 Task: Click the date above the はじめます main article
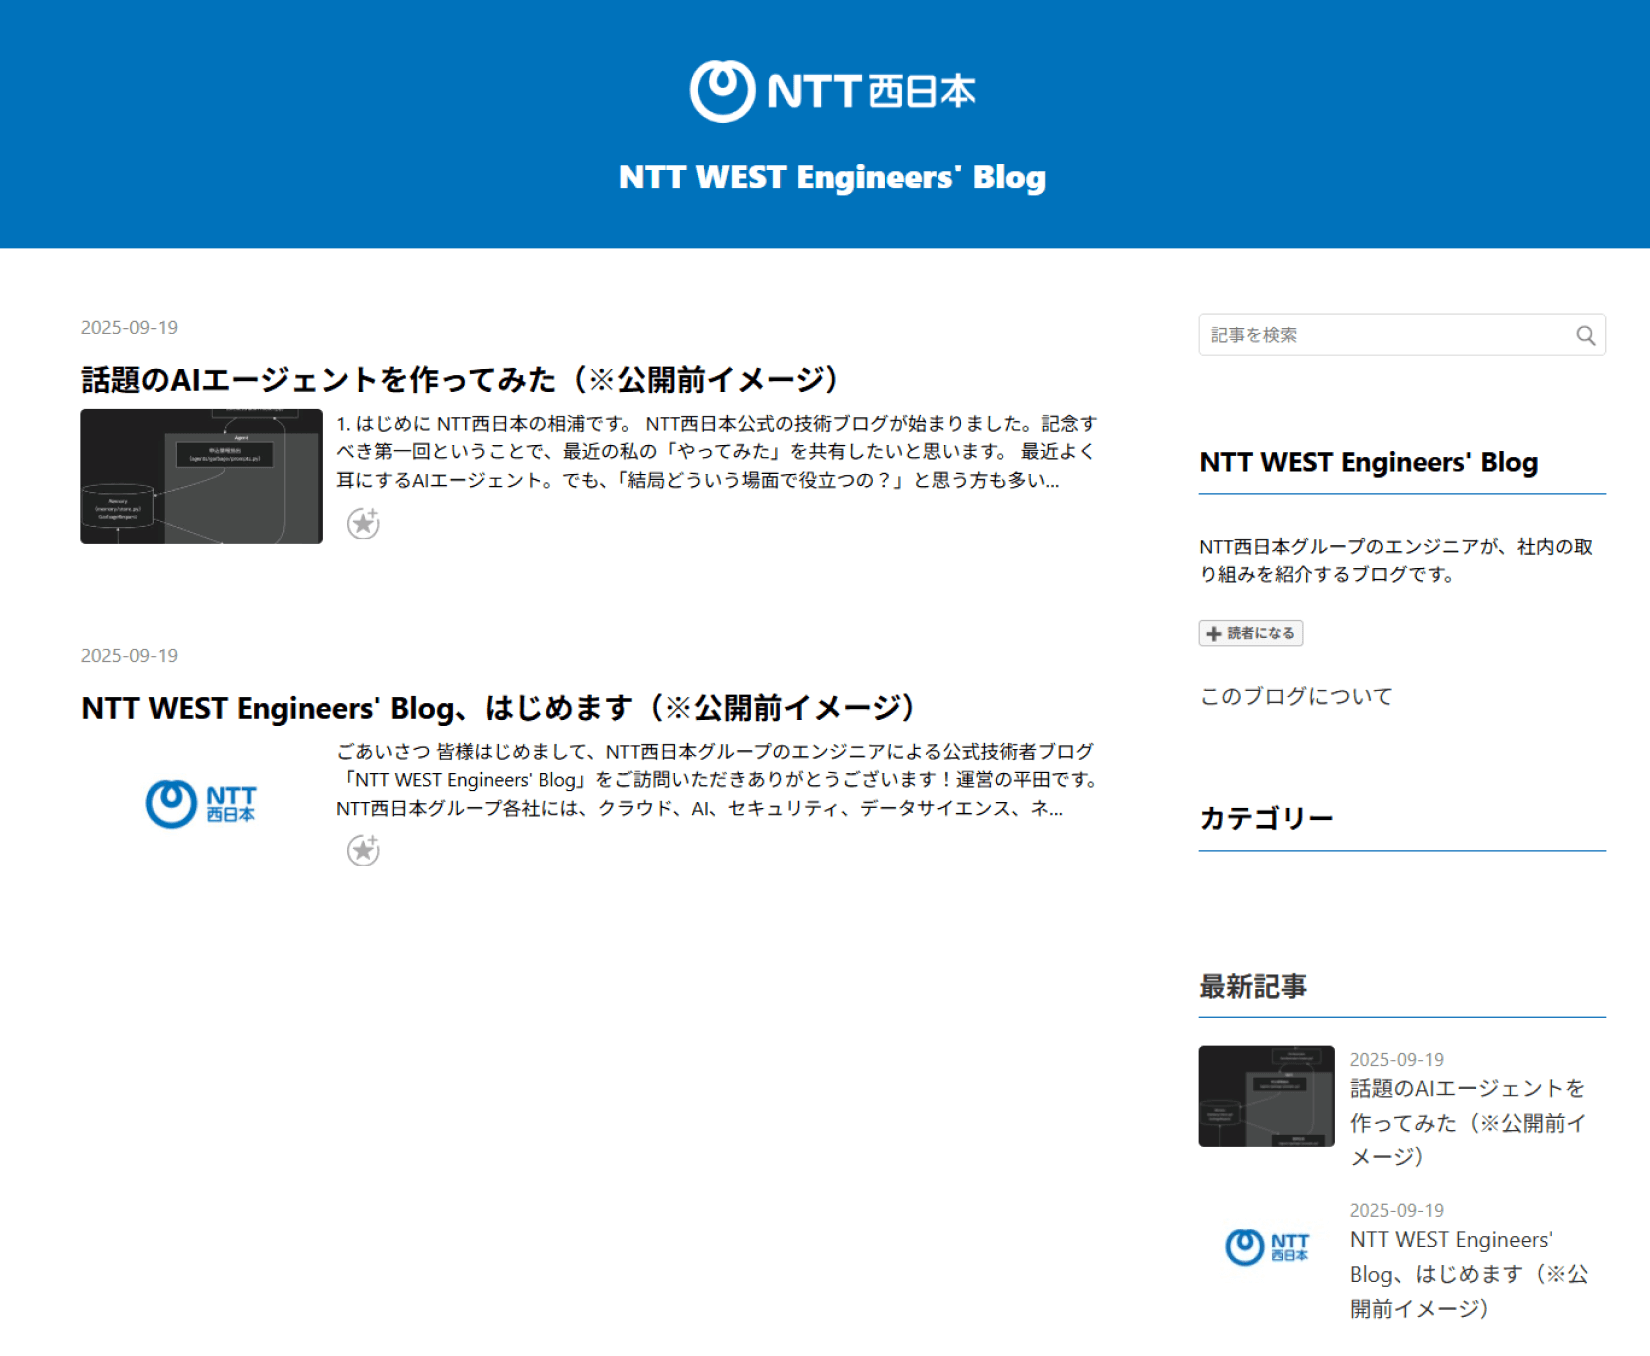click(129, 656)
